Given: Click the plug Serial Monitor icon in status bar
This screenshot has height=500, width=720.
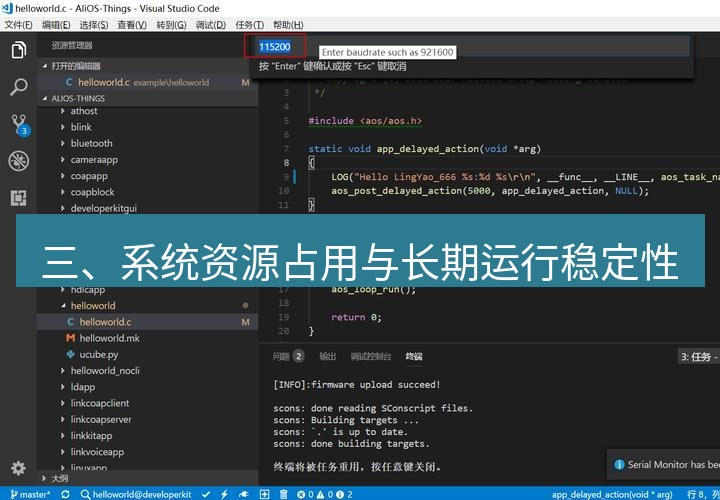Looking at the screenshot, I should coord(244,494).
